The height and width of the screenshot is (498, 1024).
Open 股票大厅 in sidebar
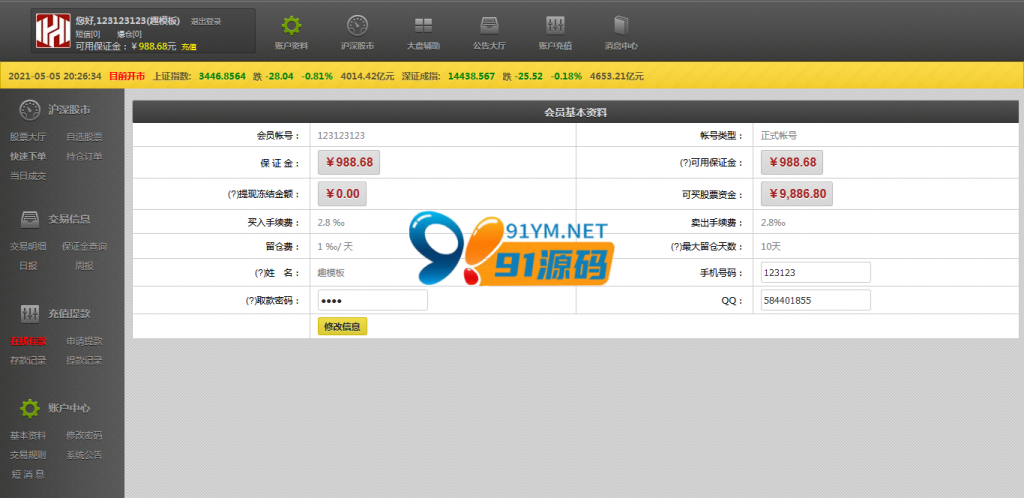[28, 137]
